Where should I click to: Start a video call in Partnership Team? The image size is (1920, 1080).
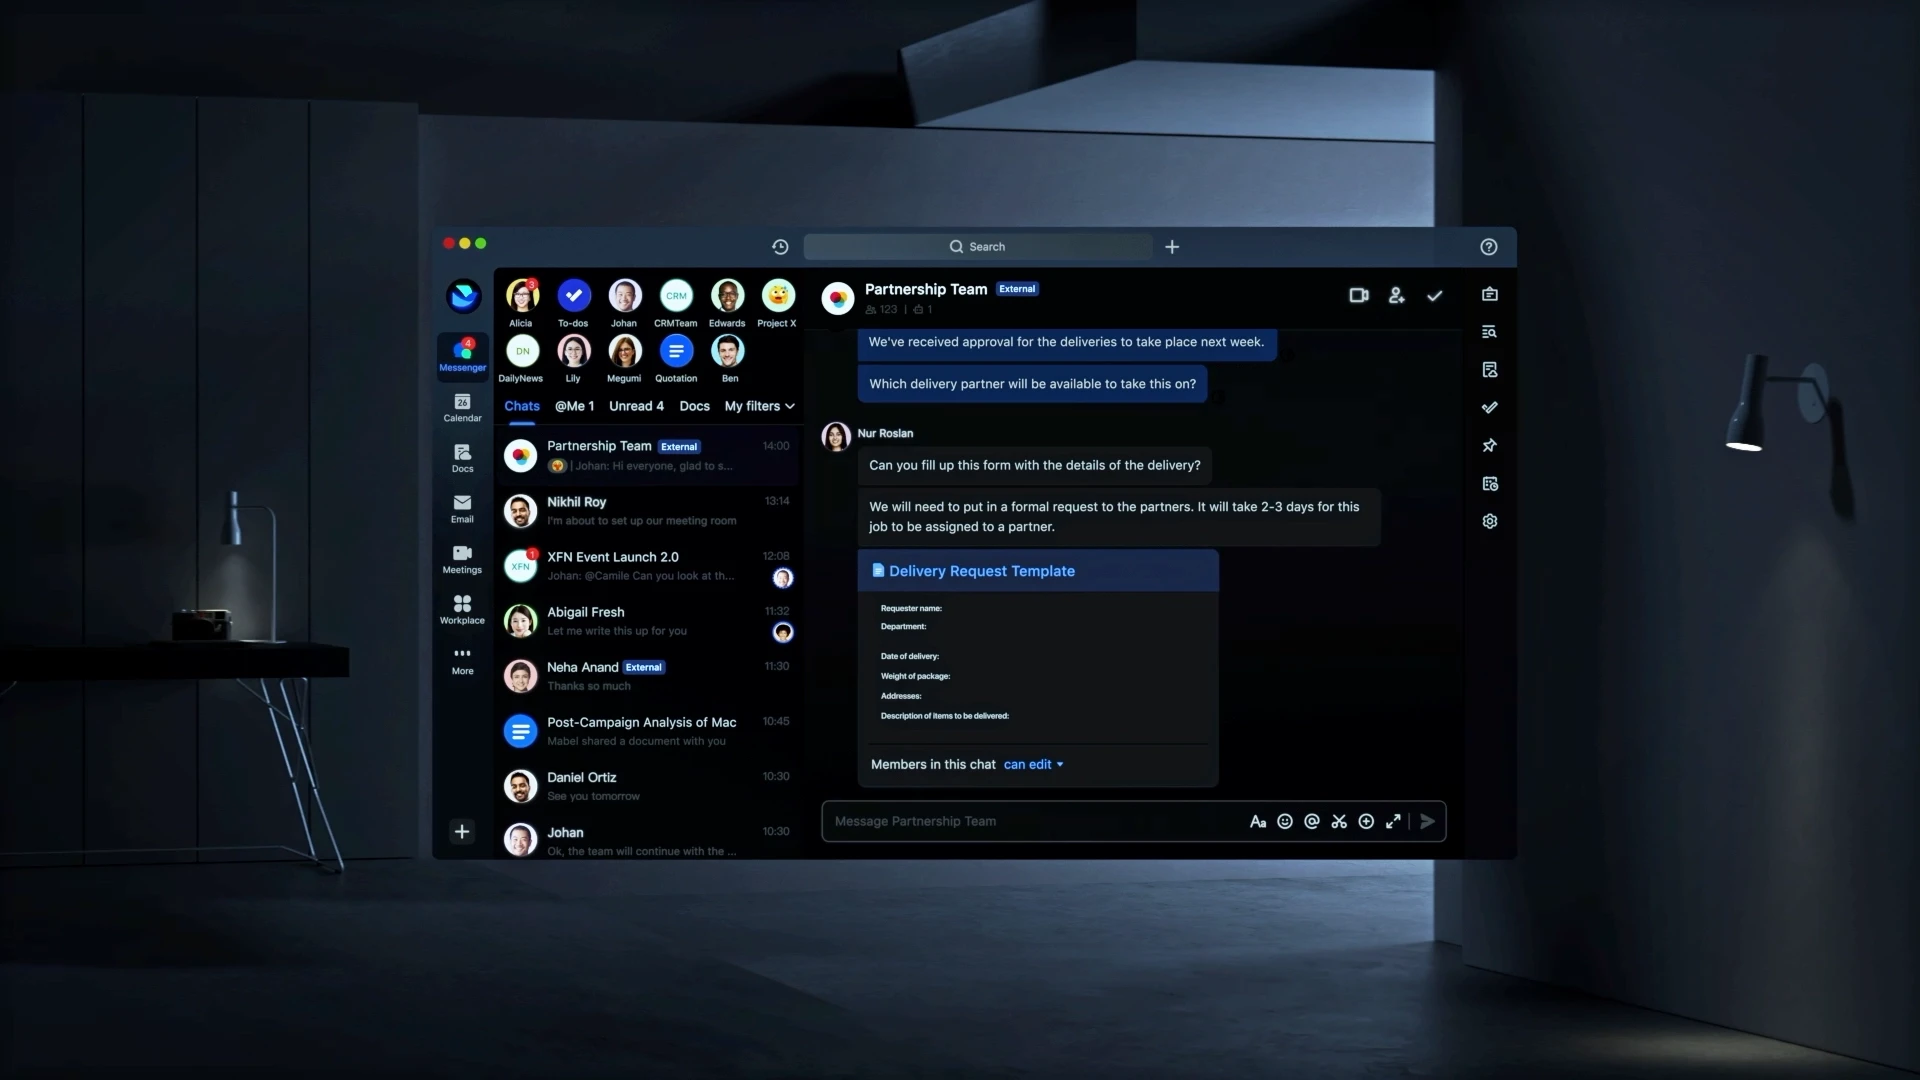pyautogui.click(x=1358, y=295)
